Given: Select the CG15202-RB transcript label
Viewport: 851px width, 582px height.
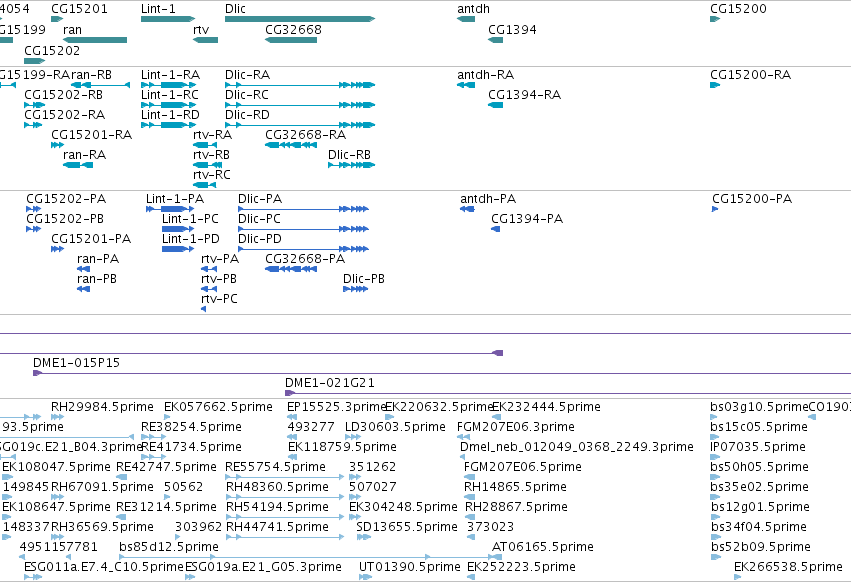Looking at the screenshot, I should 63,94.
